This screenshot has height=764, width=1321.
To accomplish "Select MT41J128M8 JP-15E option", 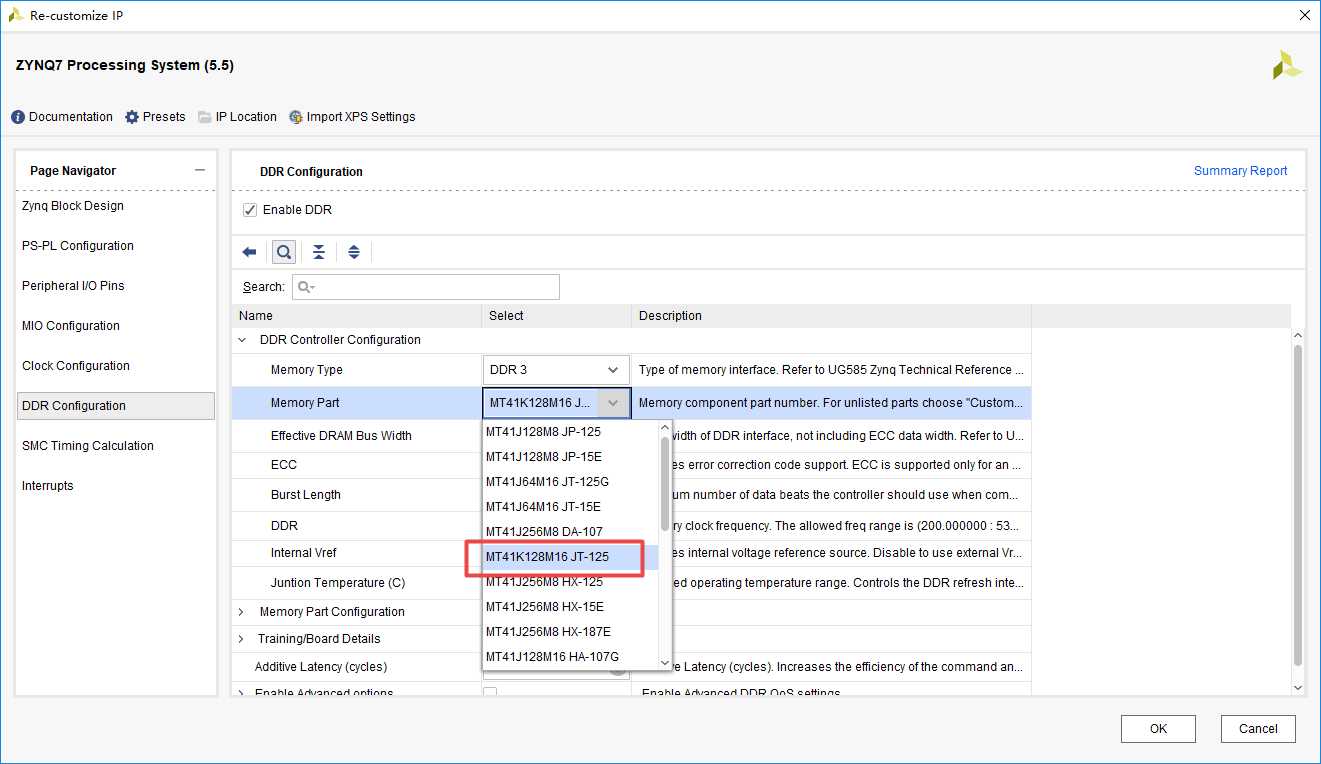I will [x=570, y=457].
